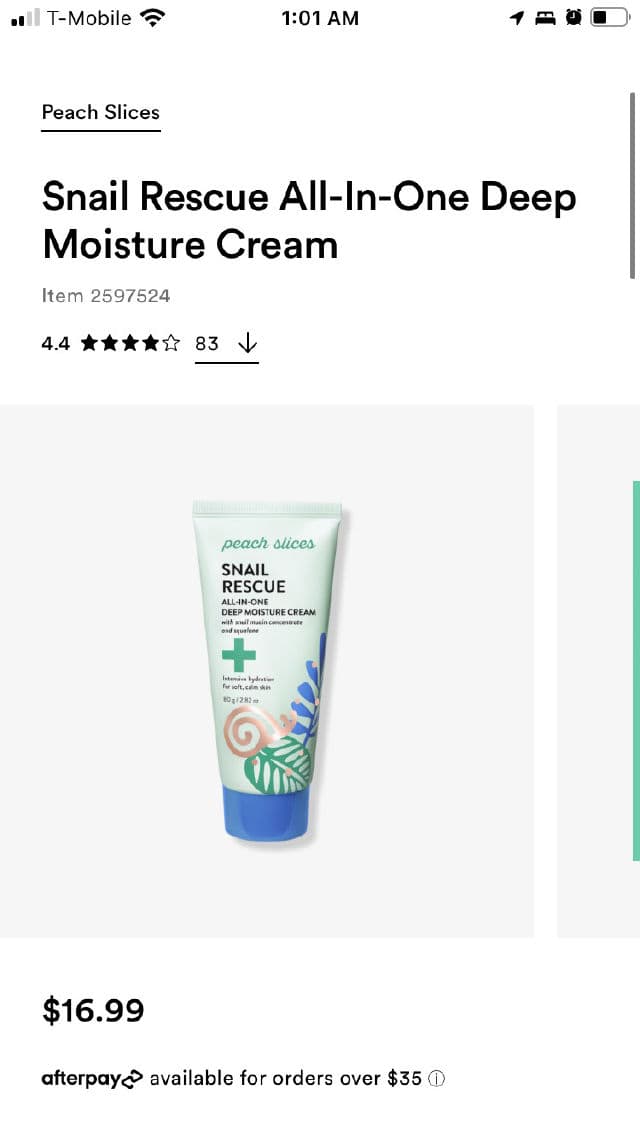Tap the alarm clock status icon
This screenshot has width=640, height=1138.
click(574, 18)
